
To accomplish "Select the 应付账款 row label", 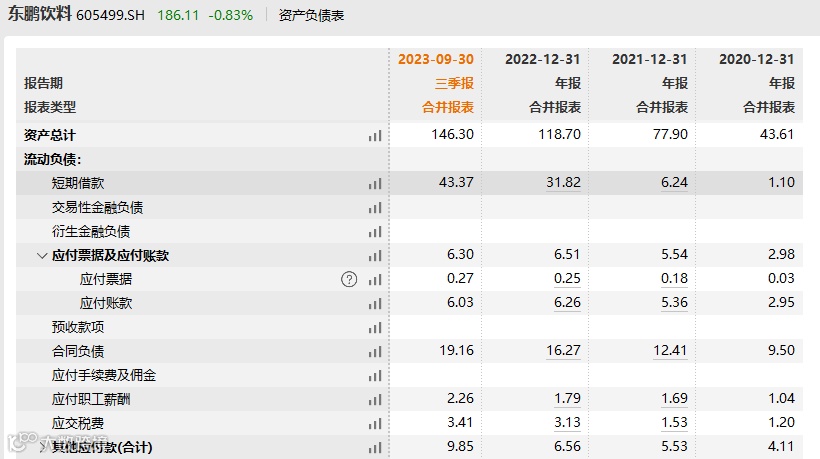I will [x=106, y=303].
